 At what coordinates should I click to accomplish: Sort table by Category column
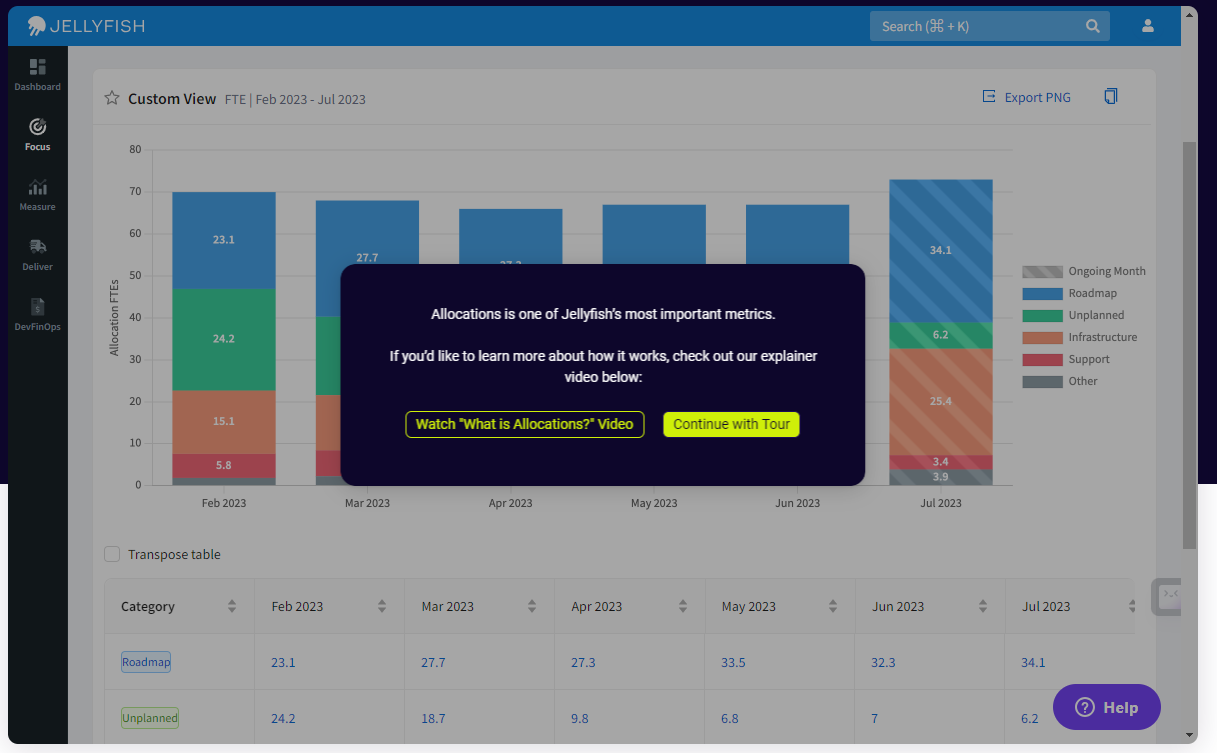click(232, 606)
